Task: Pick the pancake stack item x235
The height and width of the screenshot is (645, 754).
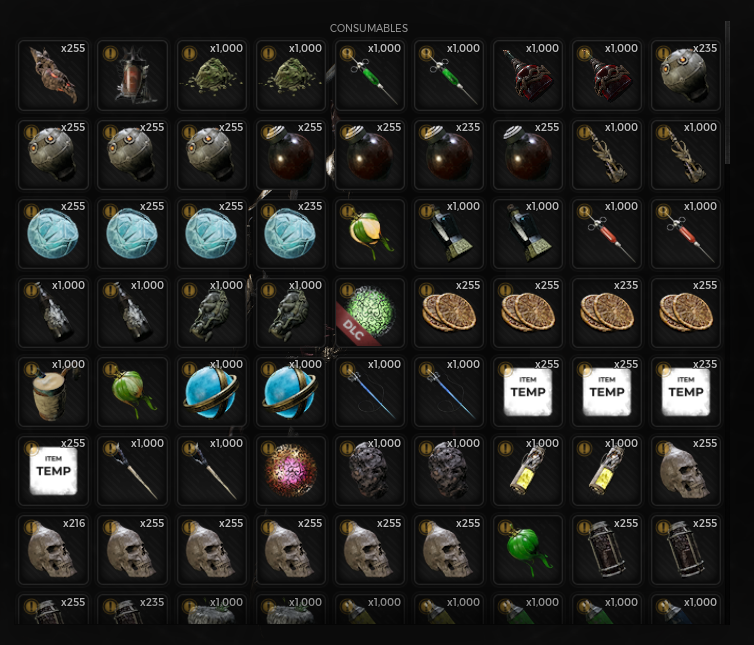Action: 606,312
